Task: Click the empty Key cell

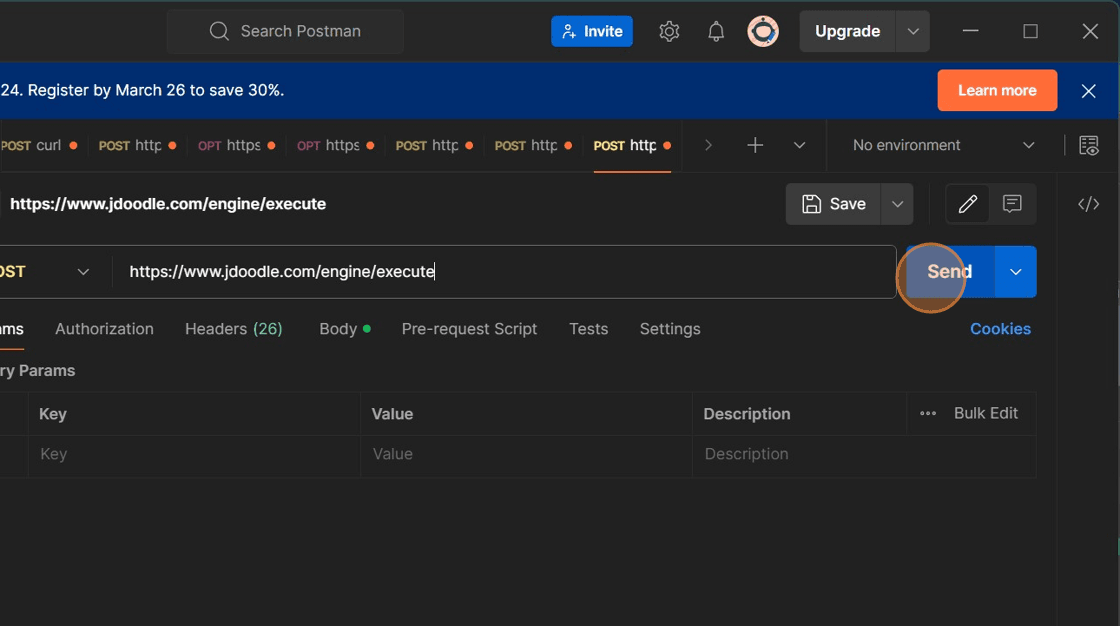Action: [194, 454]
